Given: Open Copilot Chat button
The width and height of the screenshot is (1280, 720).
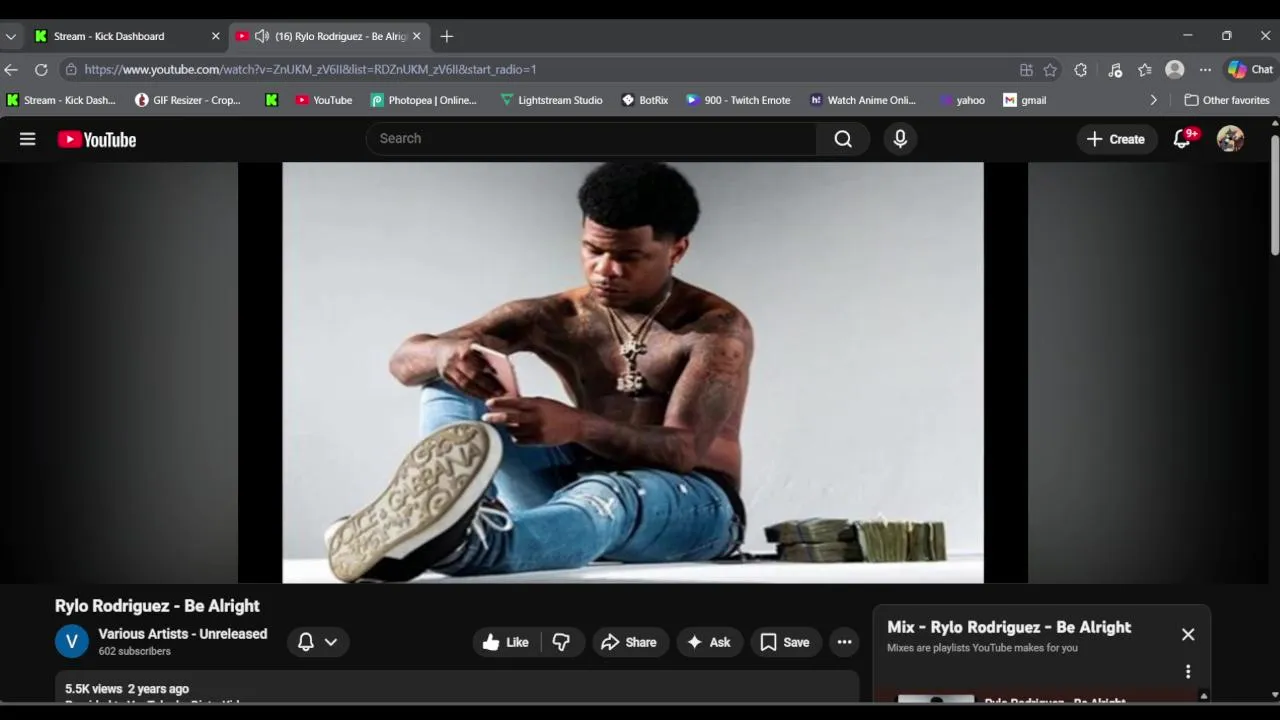Looking at the screenshot, I should [1251, 70].
